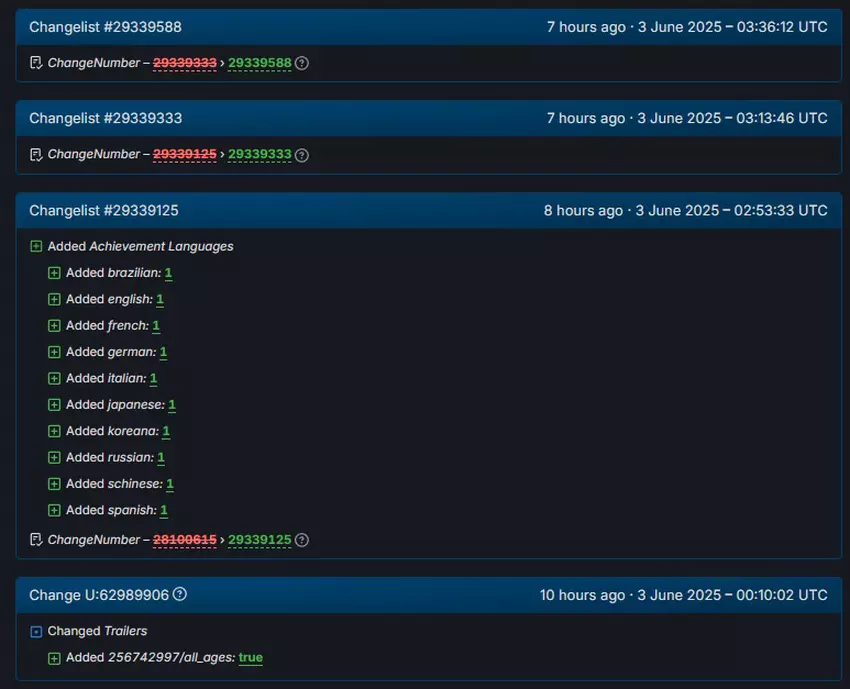
Task: Click the help icon beside ChangeNumber in Changelist #29339333
Action: click(x=300, y=154)
